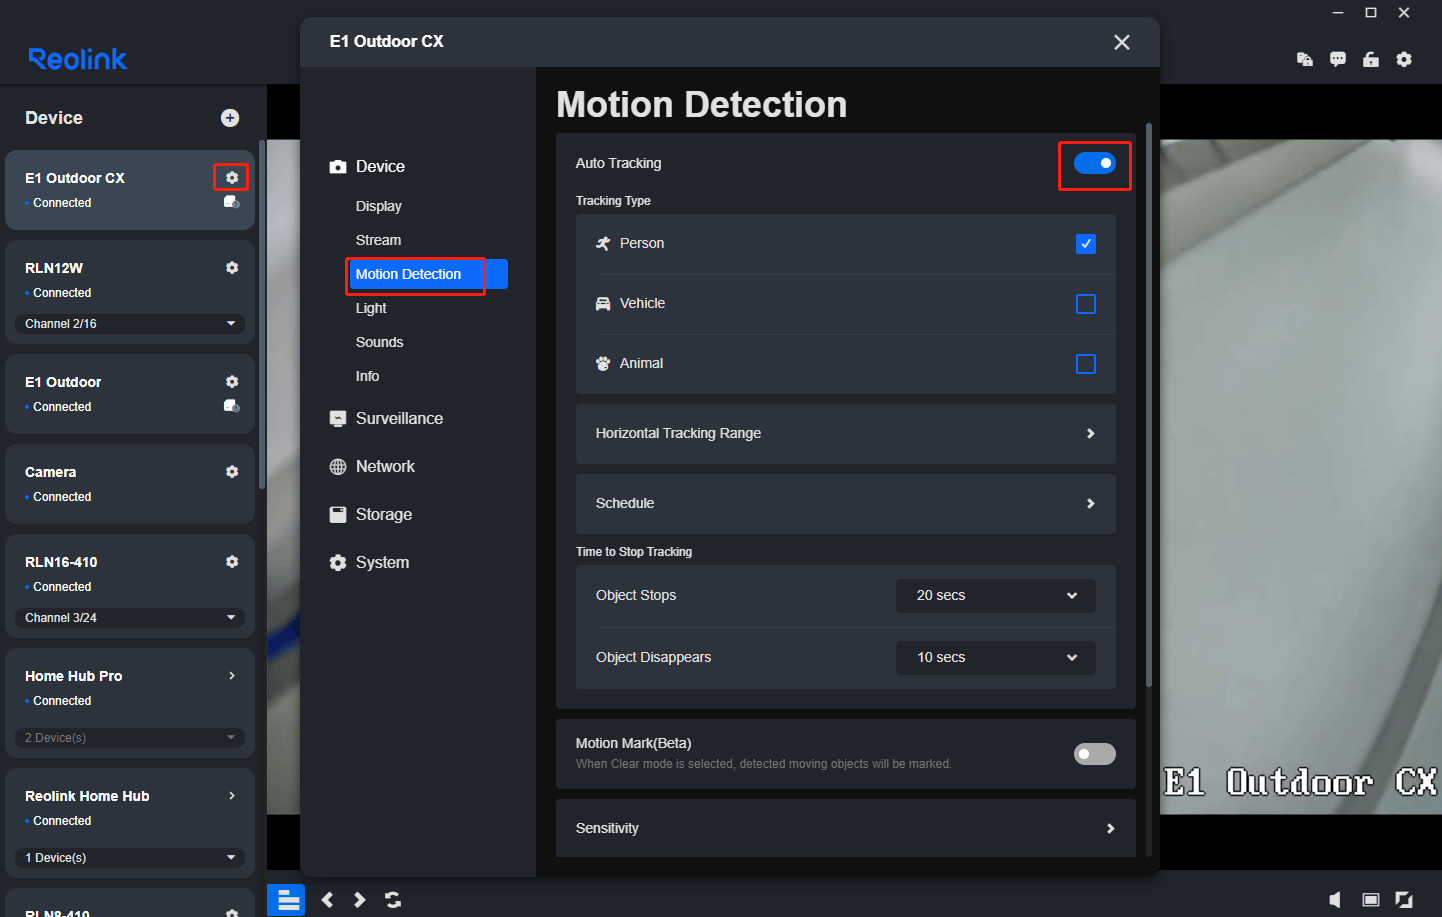1442x917 pixels.
Task: Click the device transfer icon in top bar
Action: [x=1305, y=59]
